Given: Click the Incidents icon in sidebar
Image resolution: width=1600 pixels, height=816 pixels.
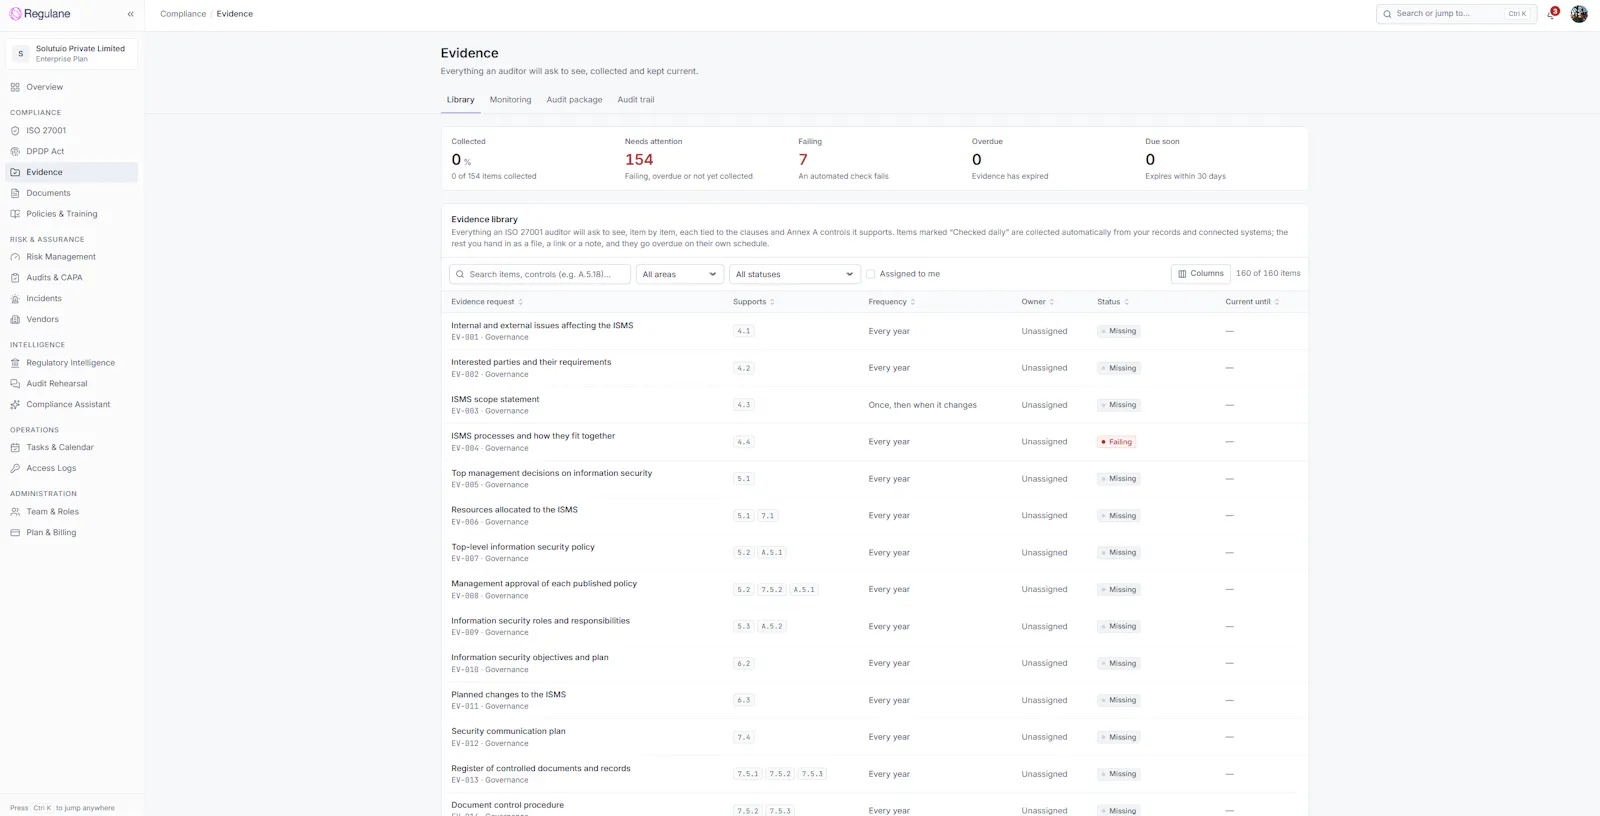Looking at the screenshot, I should (15, 299).
